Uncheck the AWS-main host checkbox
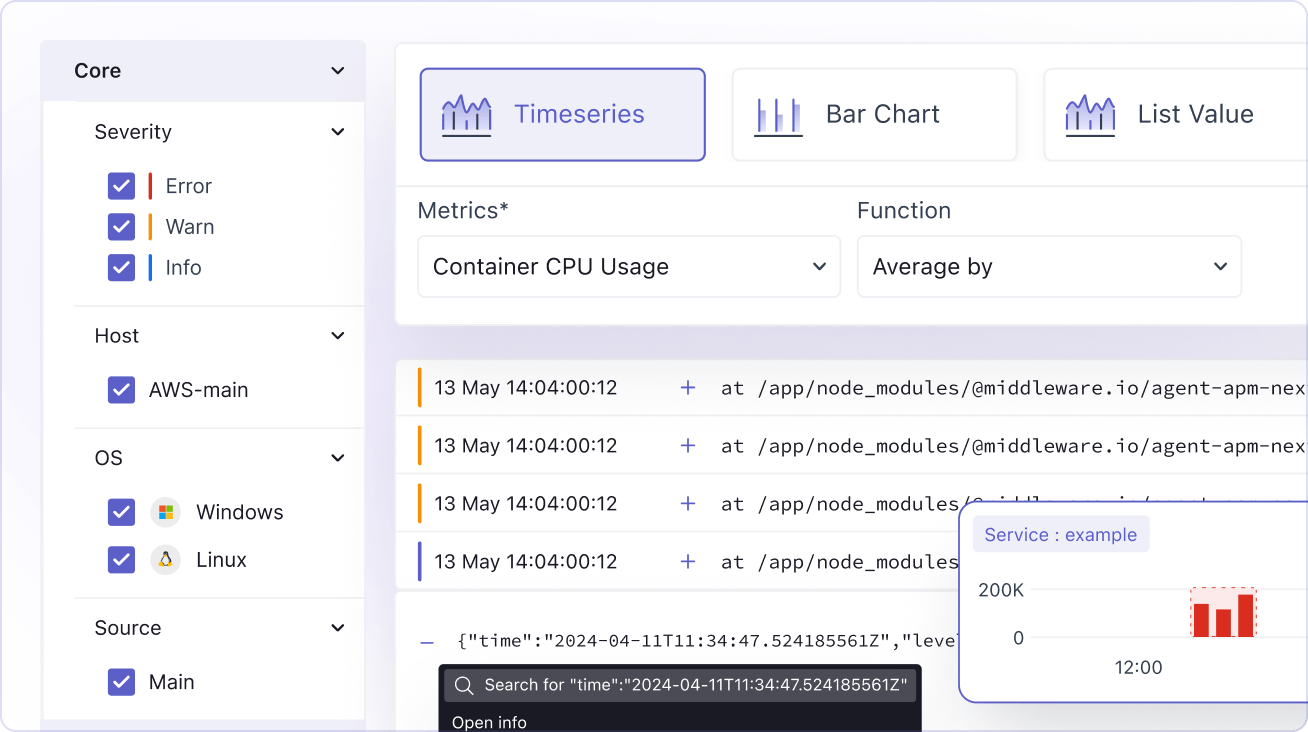This screenshot has width=1308, height=732. [121, 390]
